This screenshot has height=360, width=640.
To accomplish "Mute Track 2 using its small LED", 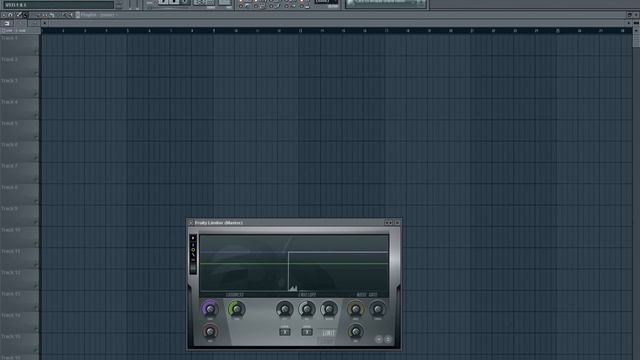I will (36, 74).
